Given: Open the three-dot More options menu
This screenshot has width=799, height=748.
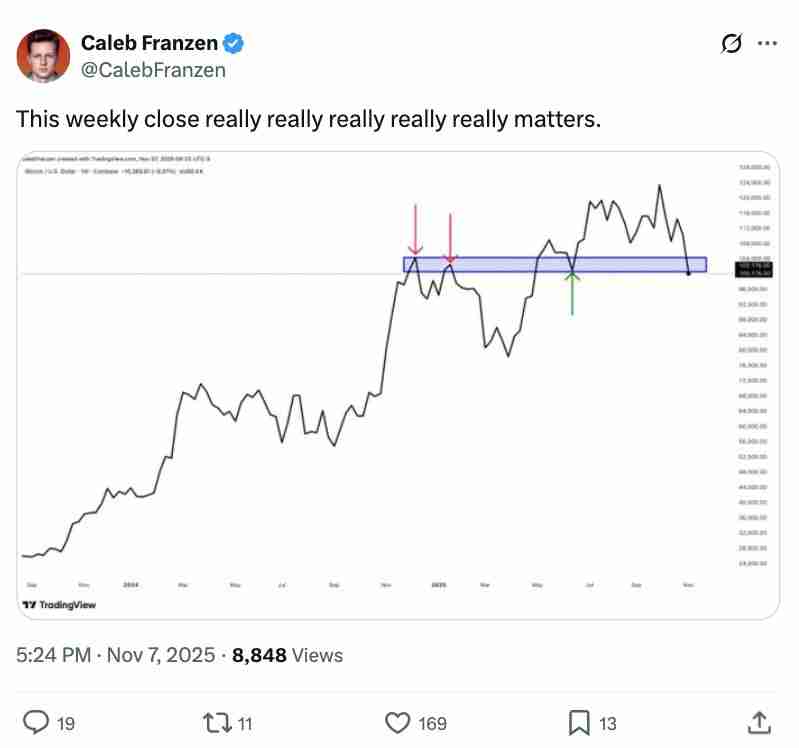Looking at the screenshot, I should [768, 44].
